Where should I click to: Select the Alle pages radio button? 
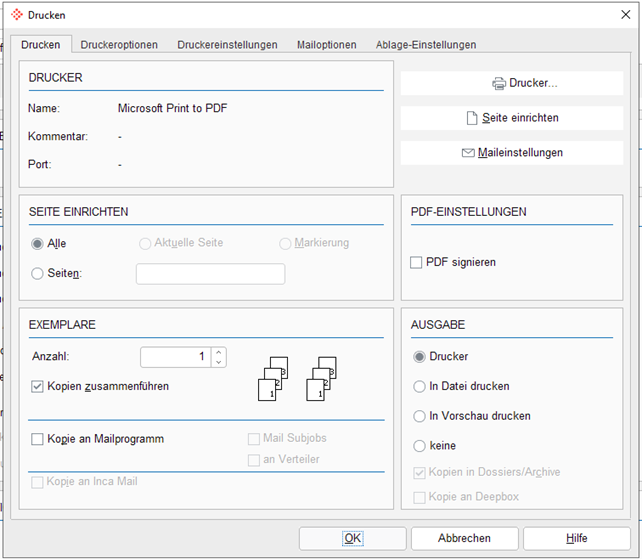(37, 244)
